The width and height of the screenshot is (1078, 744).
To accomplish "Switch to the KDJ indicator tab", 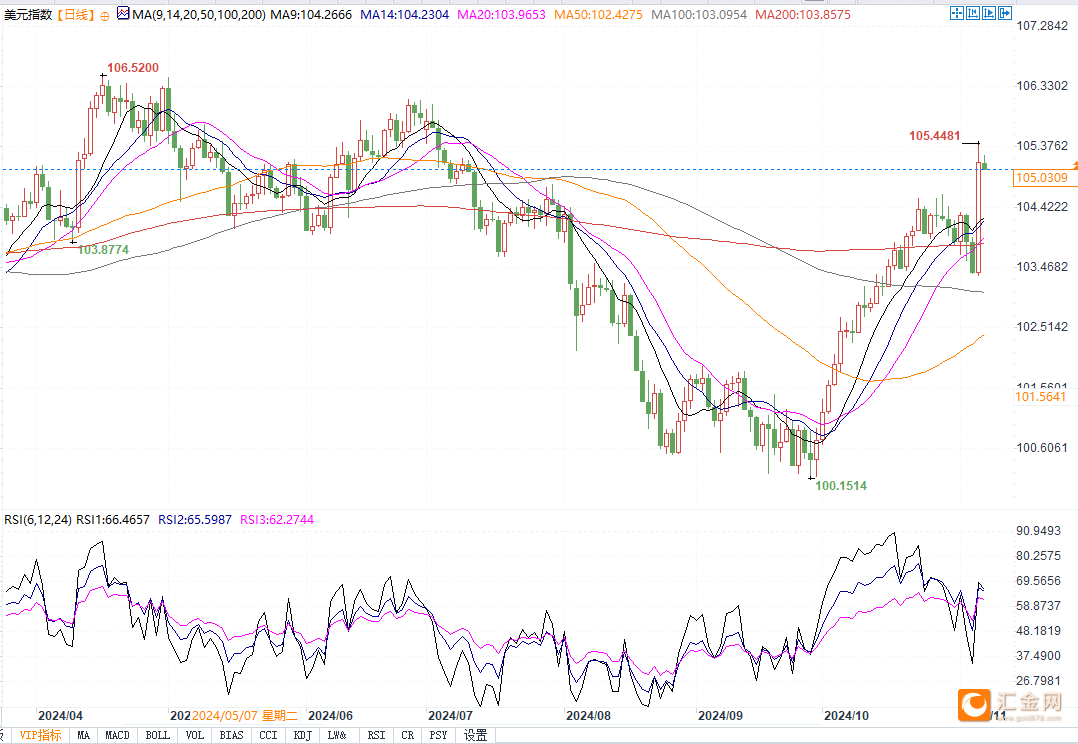I will [x=302, y=735].
